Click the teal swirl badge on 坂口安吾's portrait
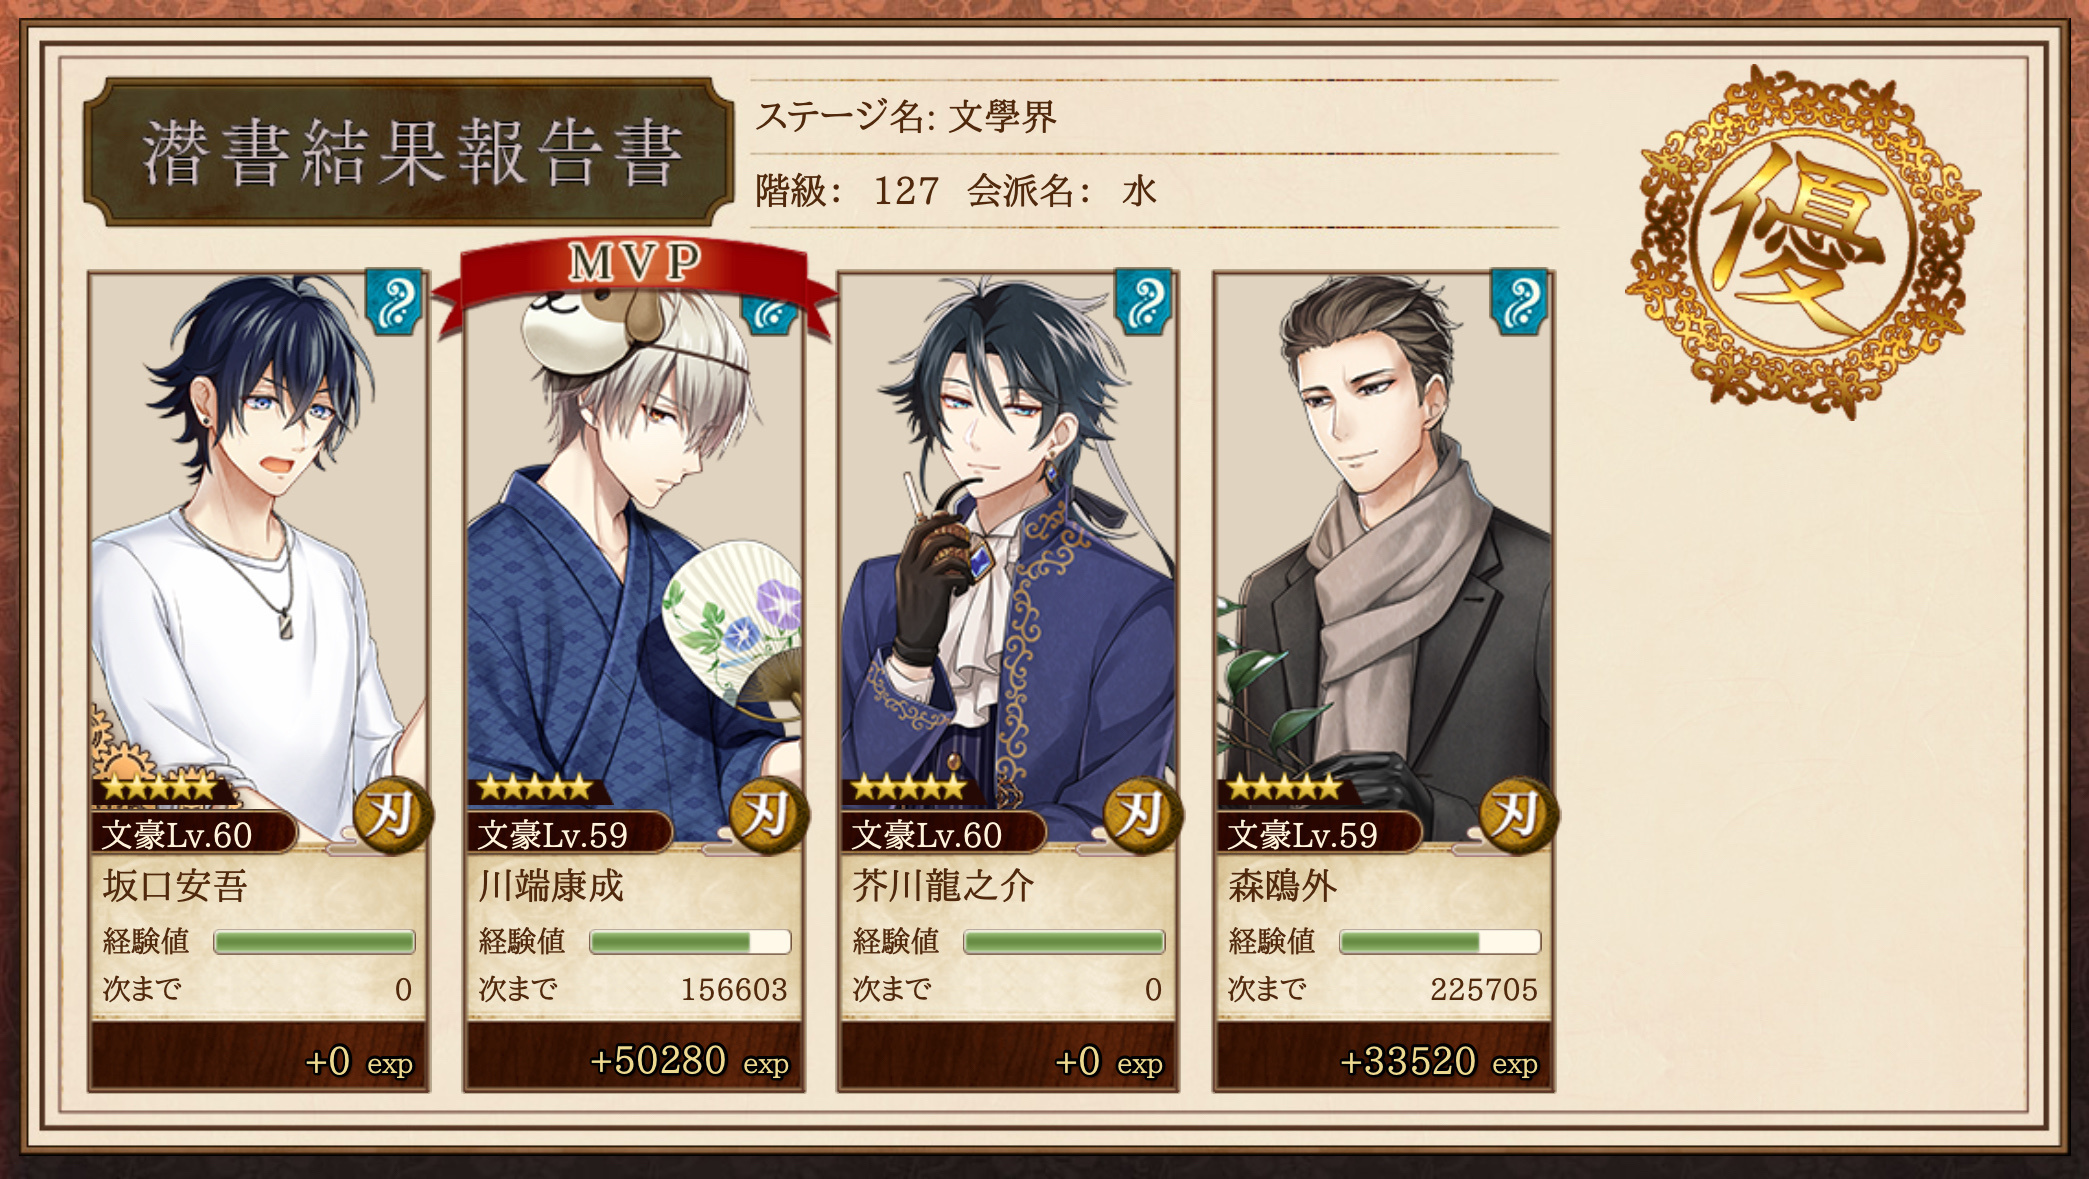Screen dimensions: 2089x1179 point(395,300)
